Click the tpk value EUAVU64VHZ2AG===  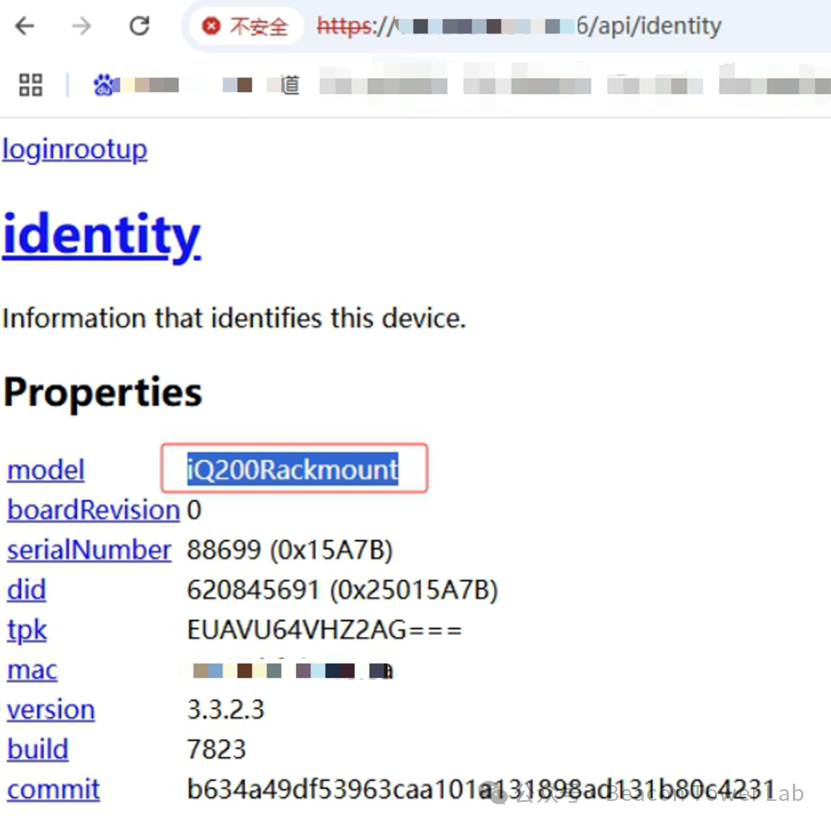click(324, 630)
